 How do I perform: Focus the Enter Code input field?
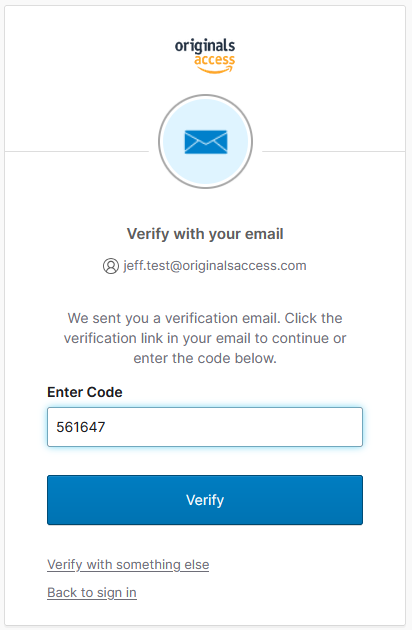pos(205,427)
